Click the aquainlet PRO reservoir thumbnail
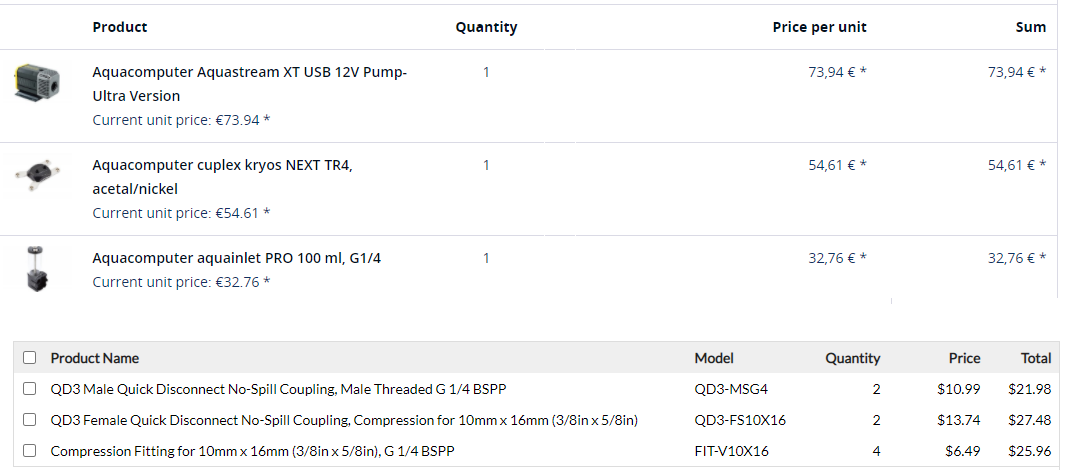The width and height of the screenshot is (1066, 470). coord(38,267)
